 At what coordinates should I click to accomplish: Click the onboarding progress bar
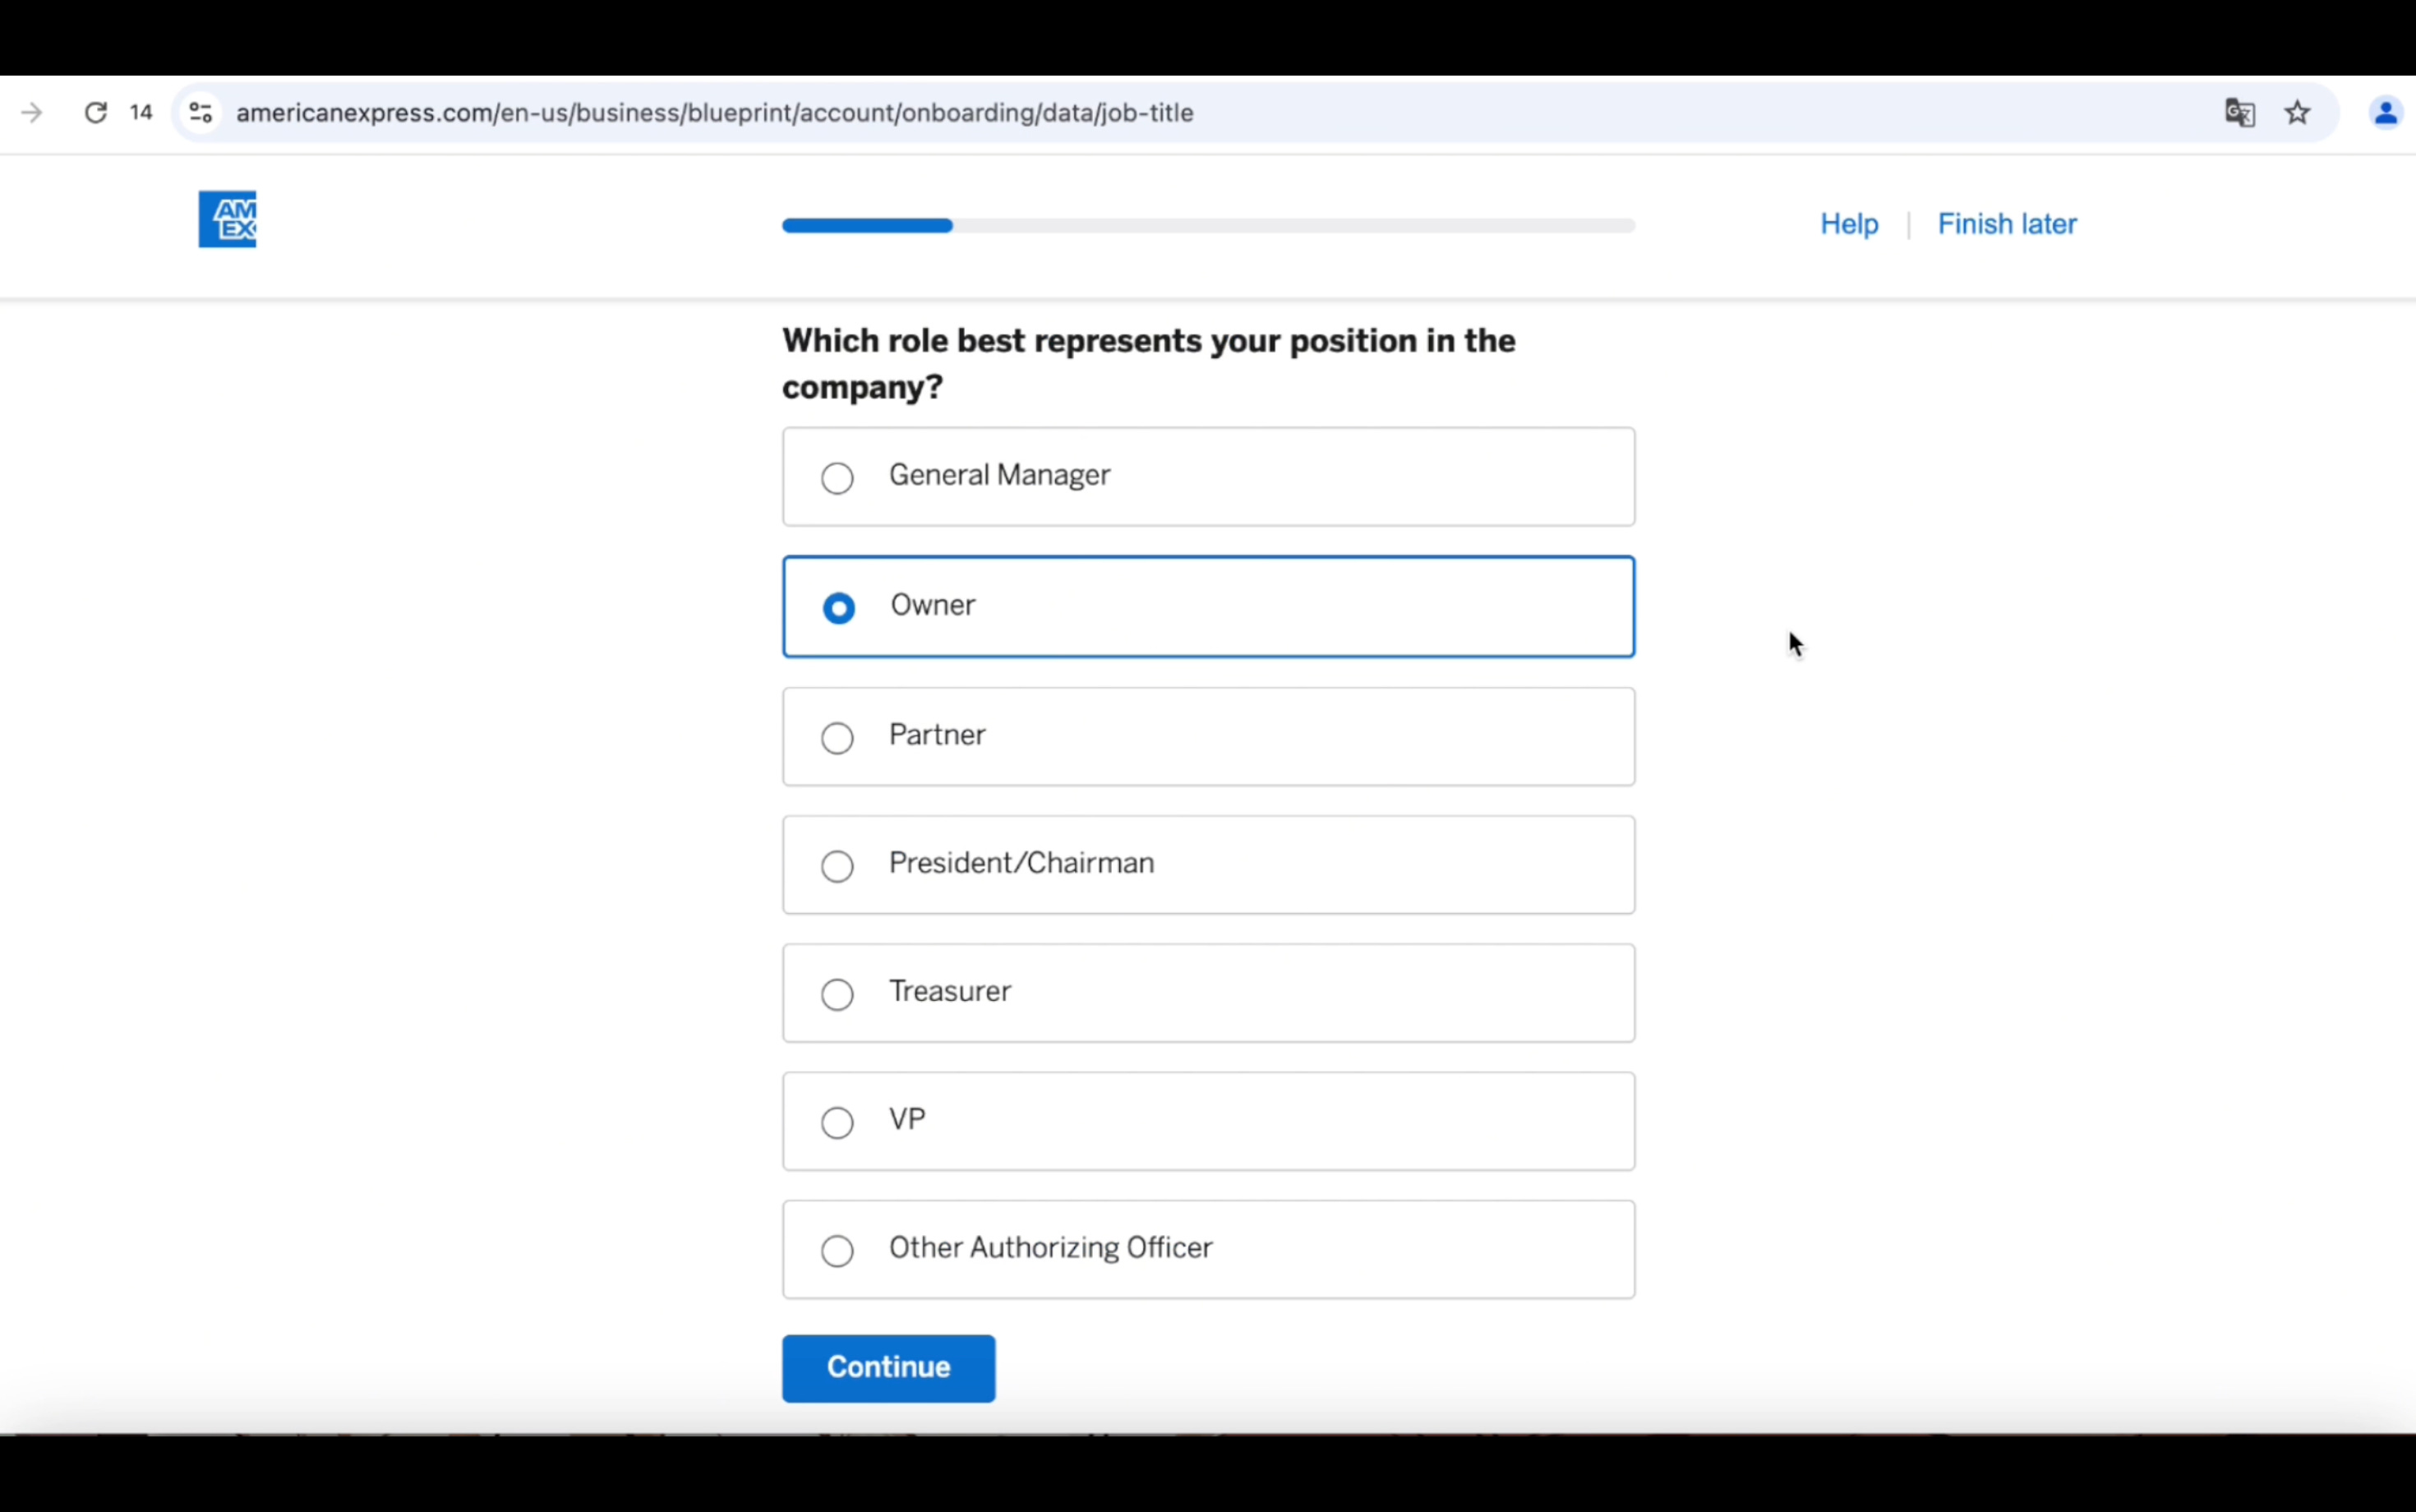1207,226
